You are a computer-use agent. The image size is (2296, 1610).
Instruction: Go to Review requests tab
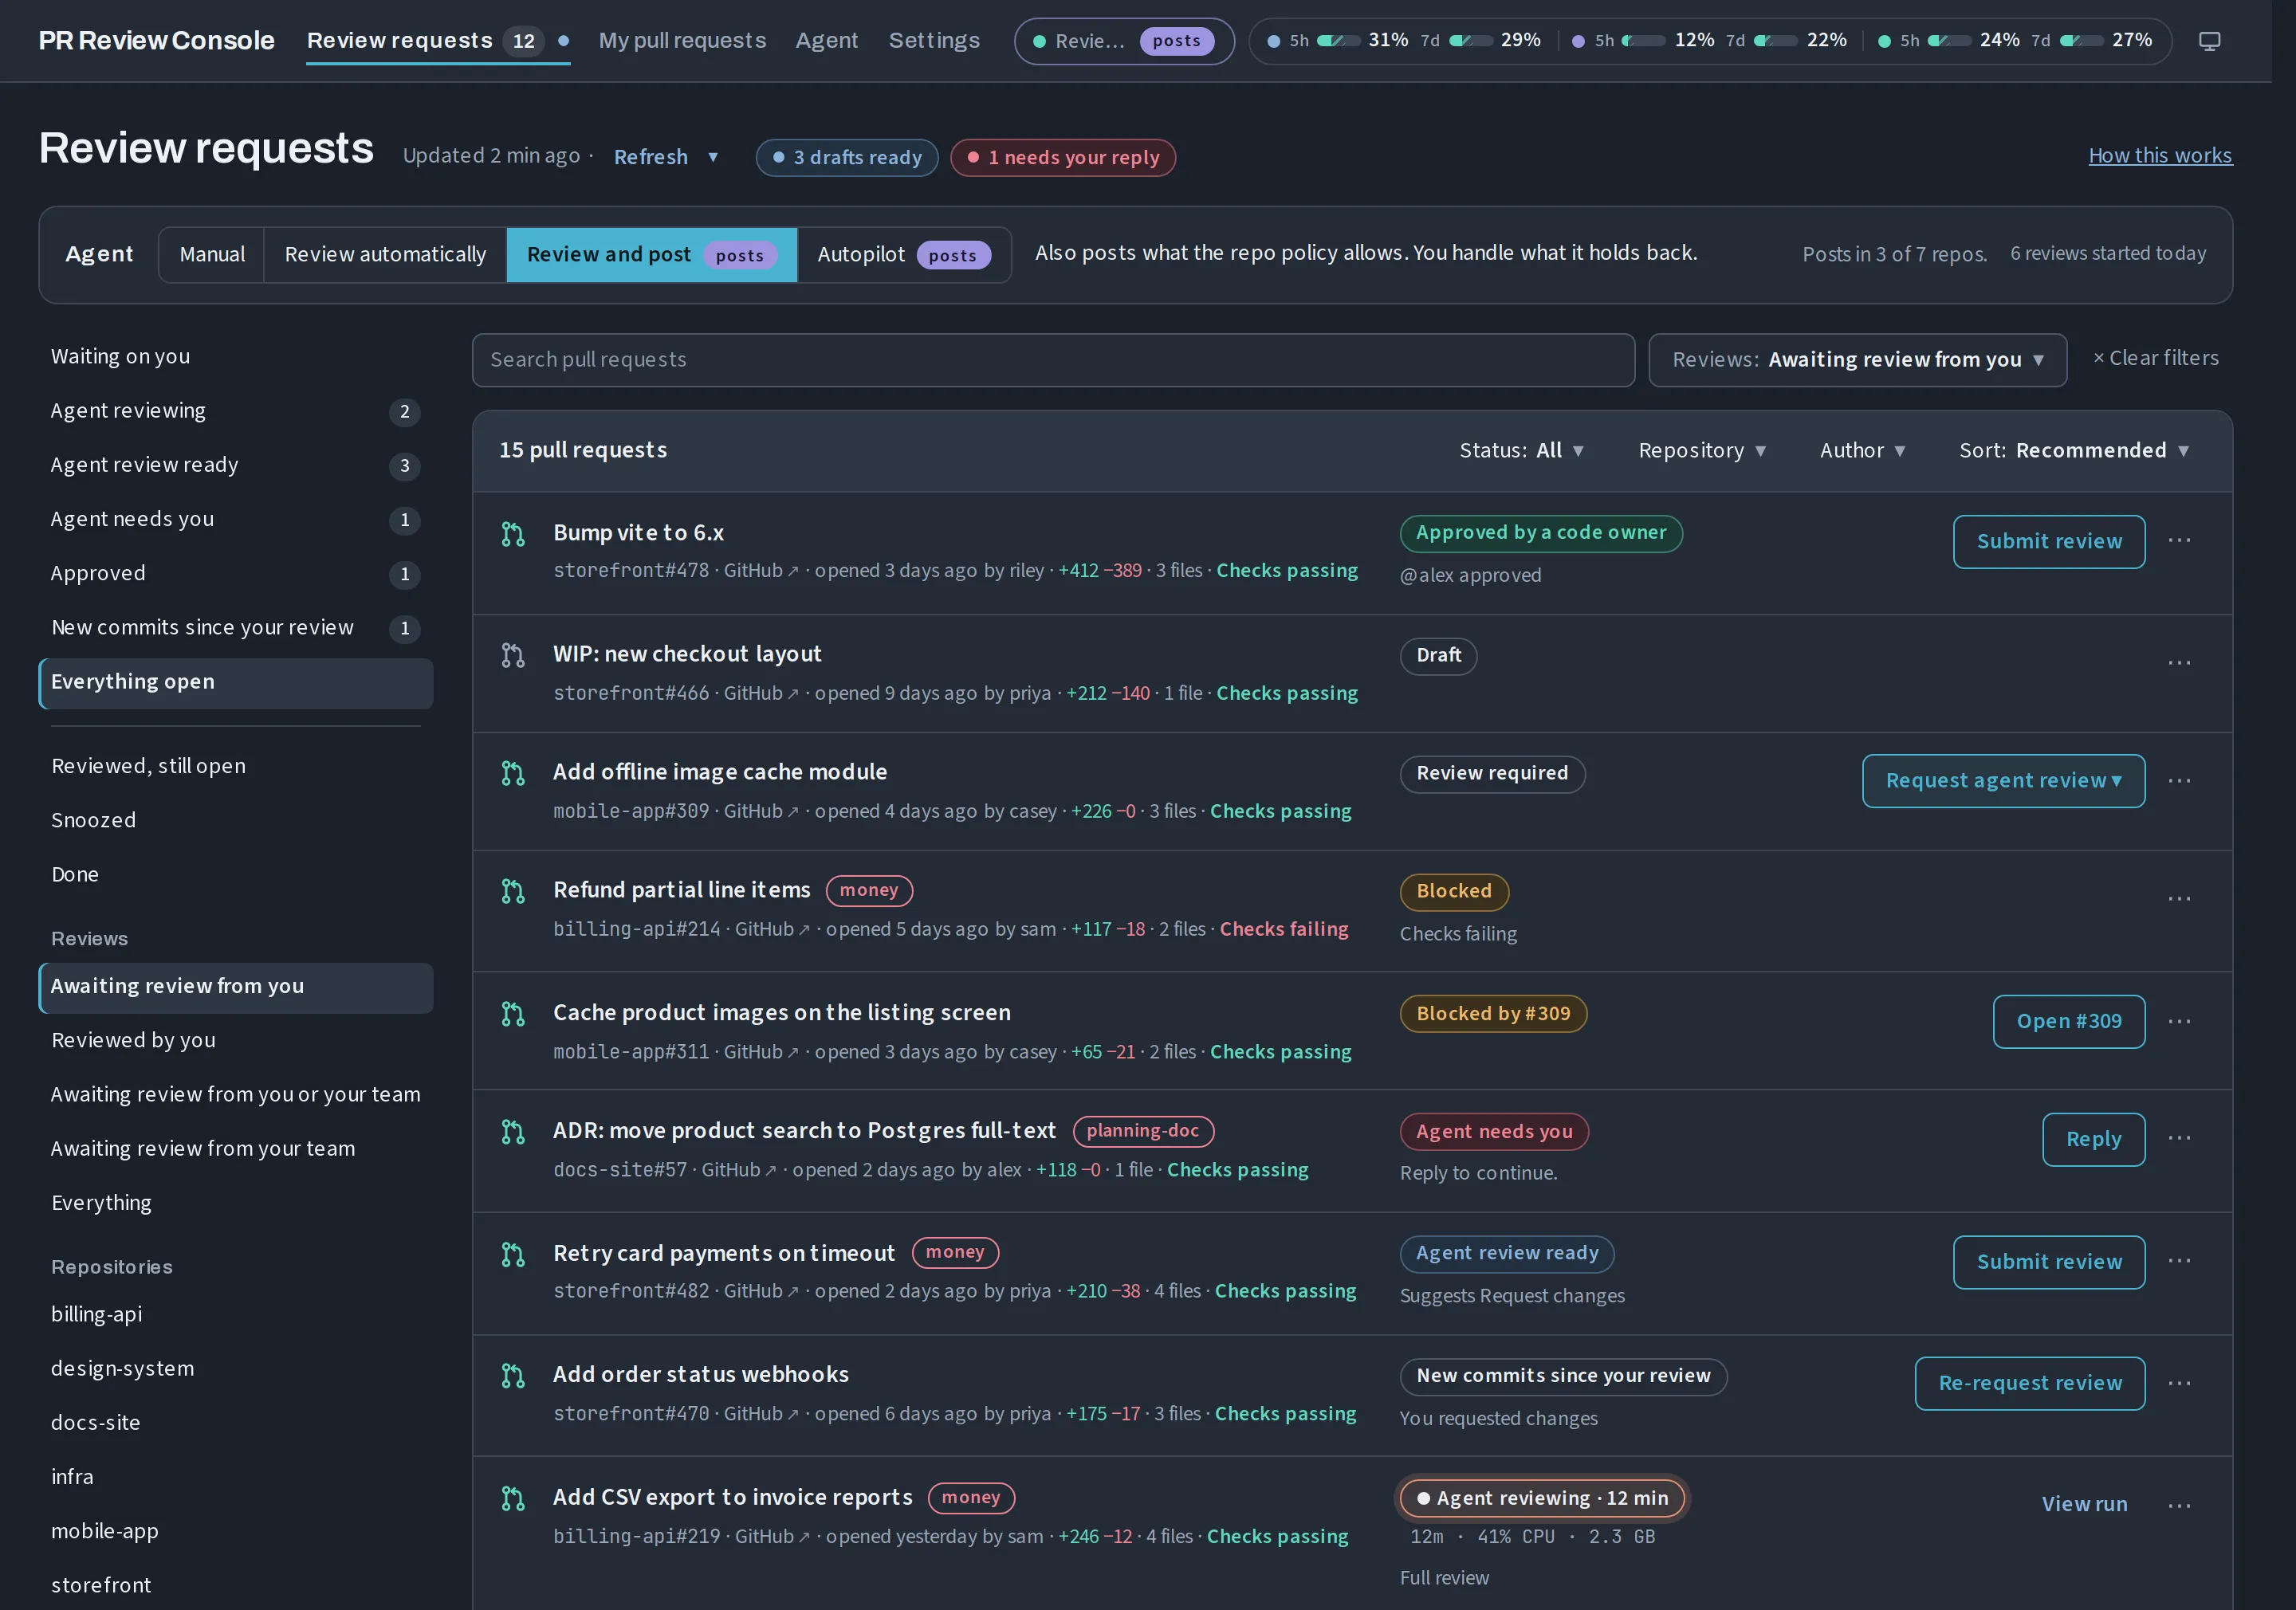(x=438, y=41)
